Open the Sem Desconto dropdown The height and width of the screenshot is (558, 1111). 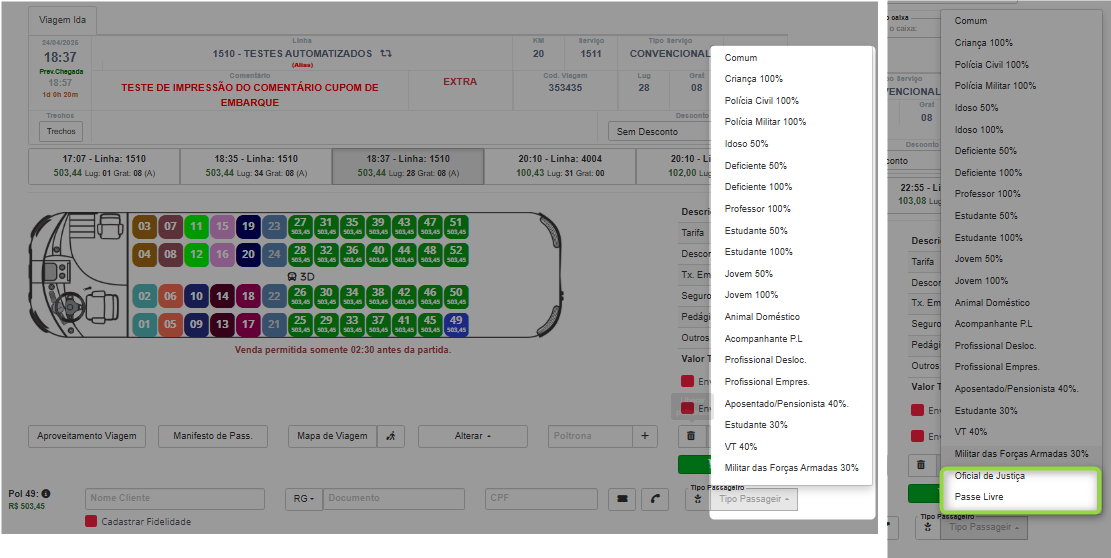(x=659, y=132)
